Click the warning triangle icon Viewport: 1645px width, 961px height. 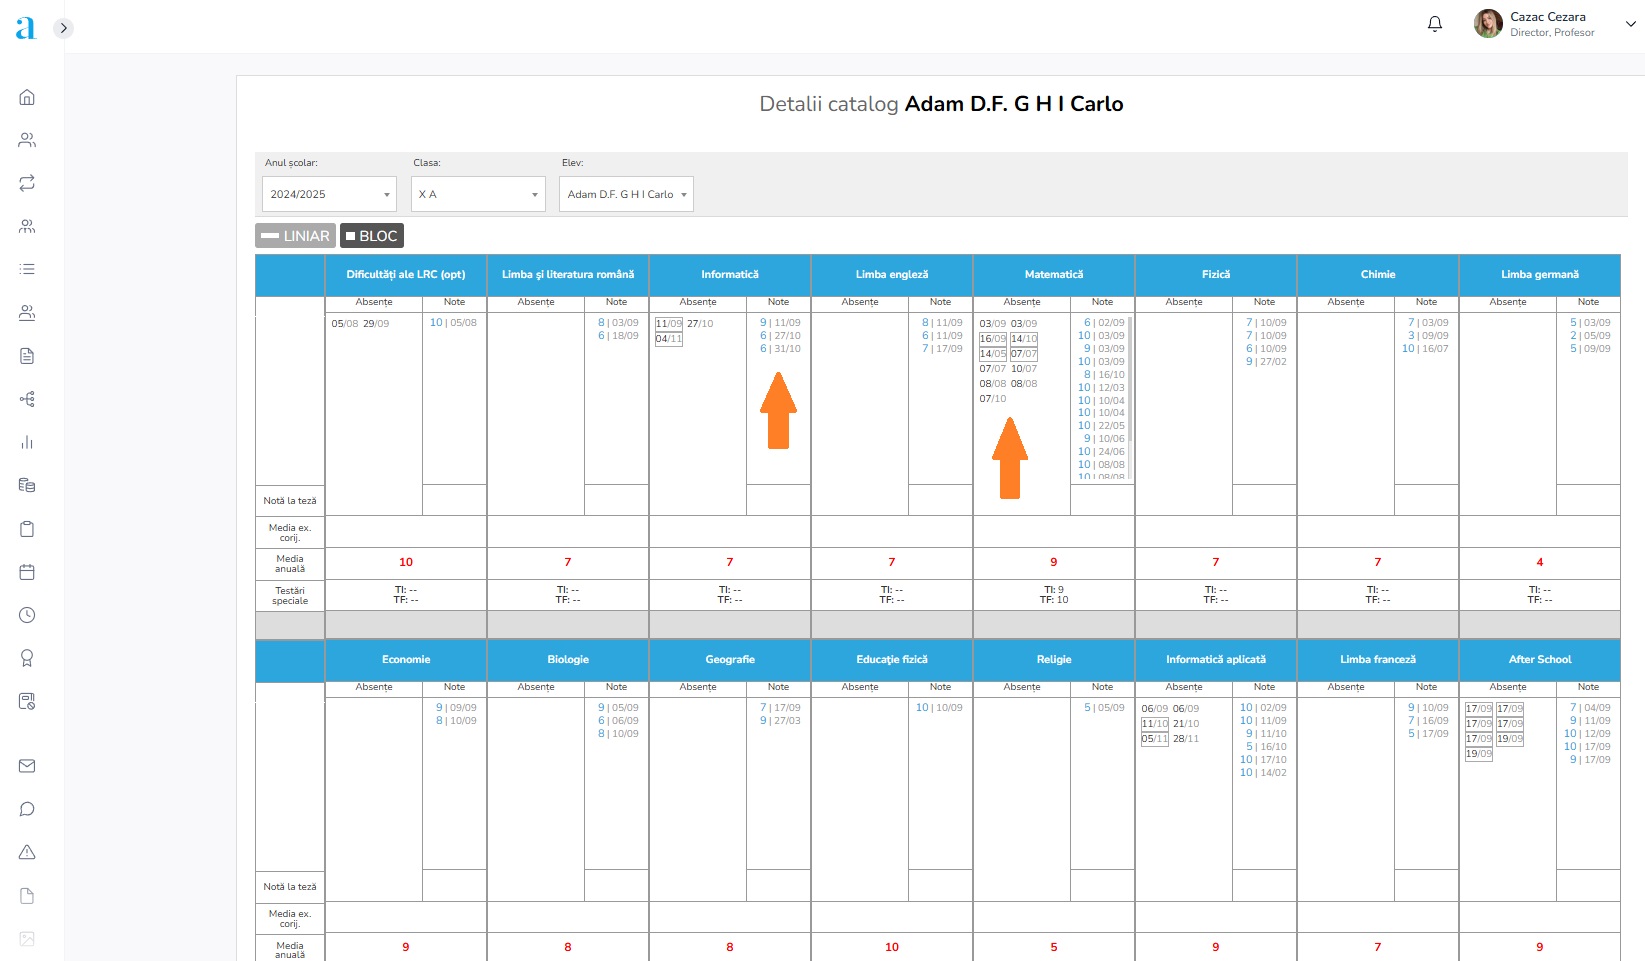tap(27, 852)
